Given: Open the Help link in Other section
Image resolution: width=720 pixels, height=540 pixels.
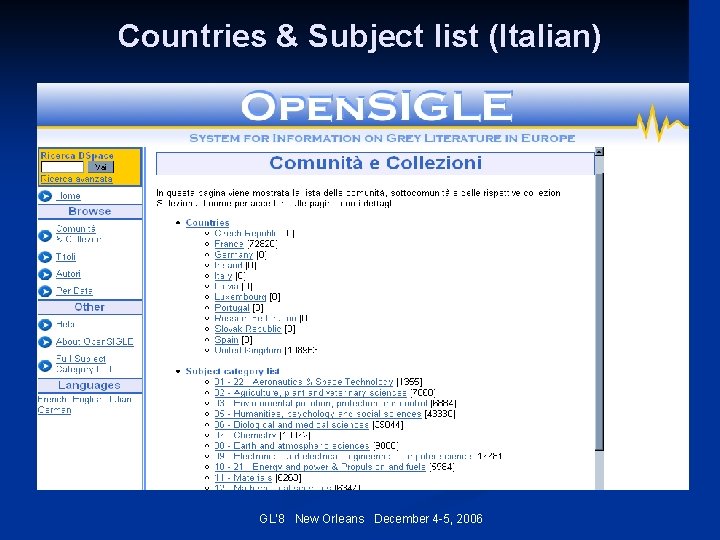Looking at the screenshot, I should 65,324.
